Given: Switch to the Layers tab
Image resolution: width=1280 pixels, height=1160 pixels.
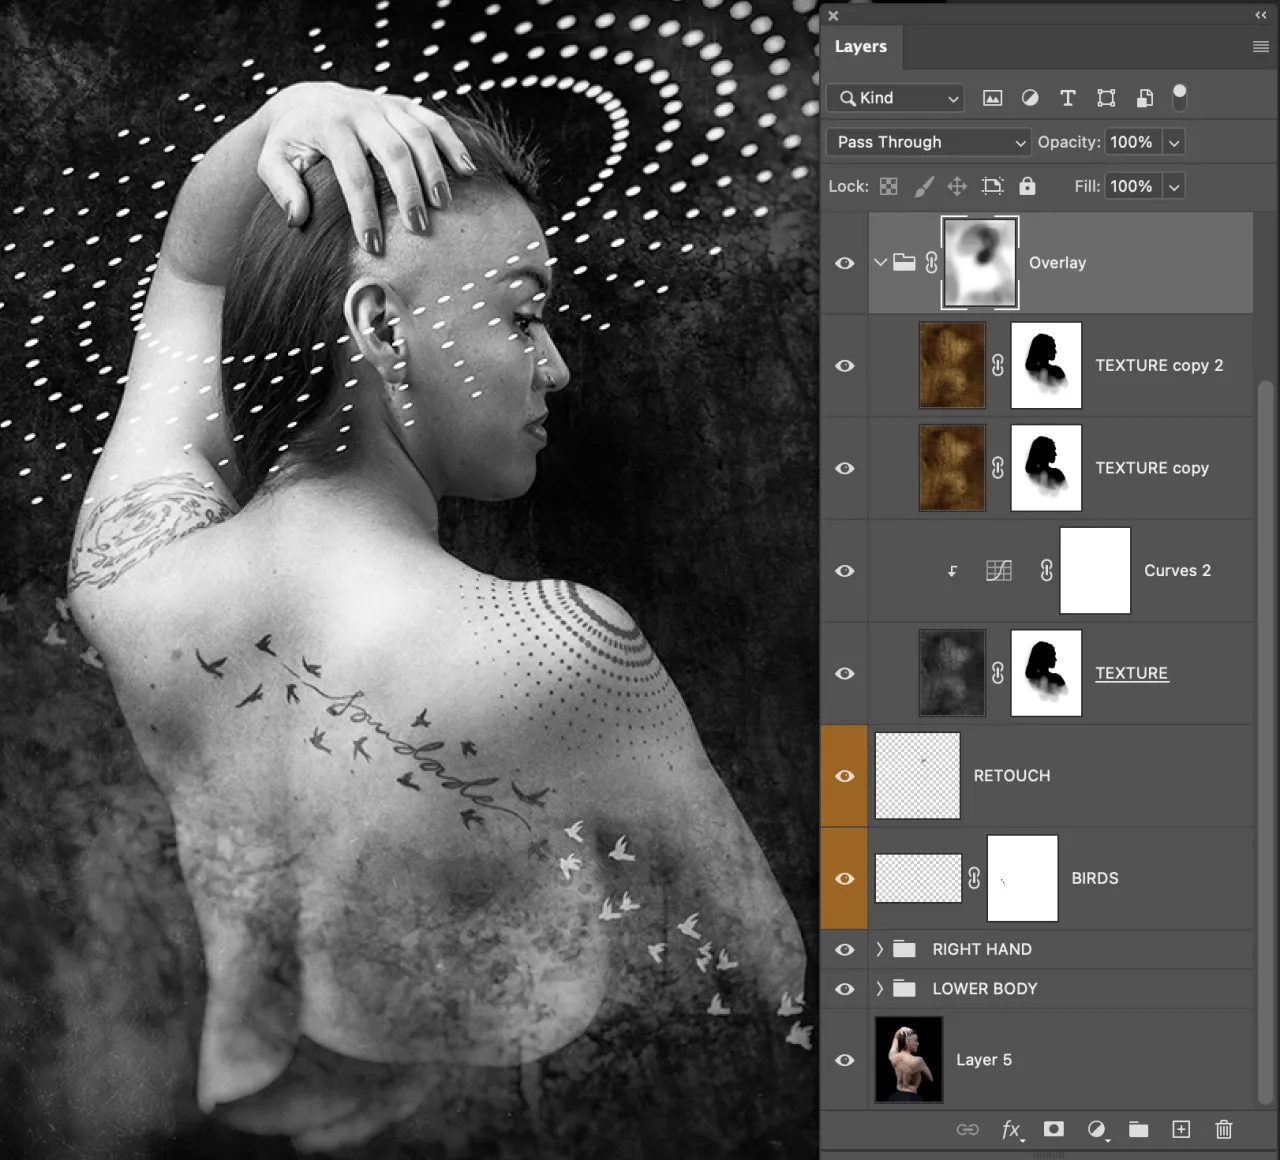Looking at the screenshot, I should [x=861, y=46].
